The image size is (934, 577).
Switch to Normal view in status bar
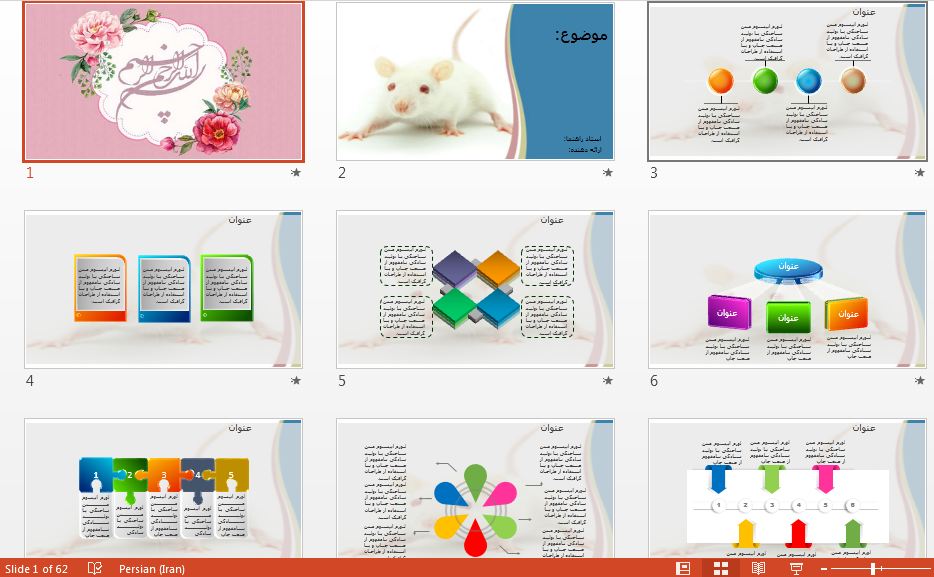pos(683,568)
